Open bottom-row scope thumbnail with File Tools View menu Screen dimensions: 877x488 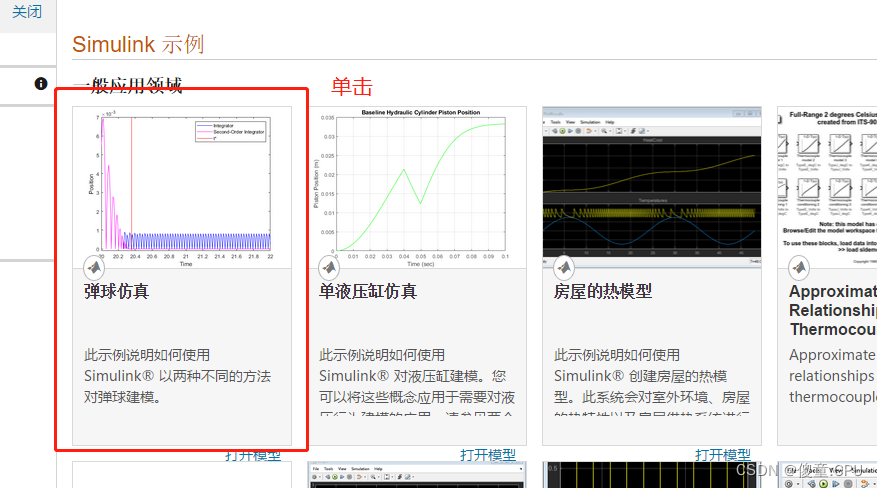pyautogui.click(x=417, y=475)
